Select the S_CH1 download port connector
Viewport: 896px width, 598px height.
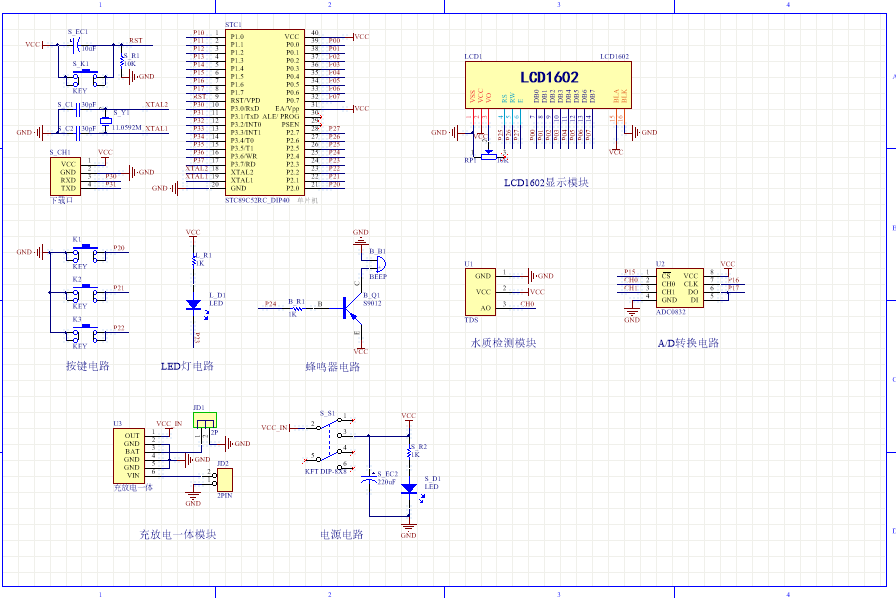tap(67, 176)
